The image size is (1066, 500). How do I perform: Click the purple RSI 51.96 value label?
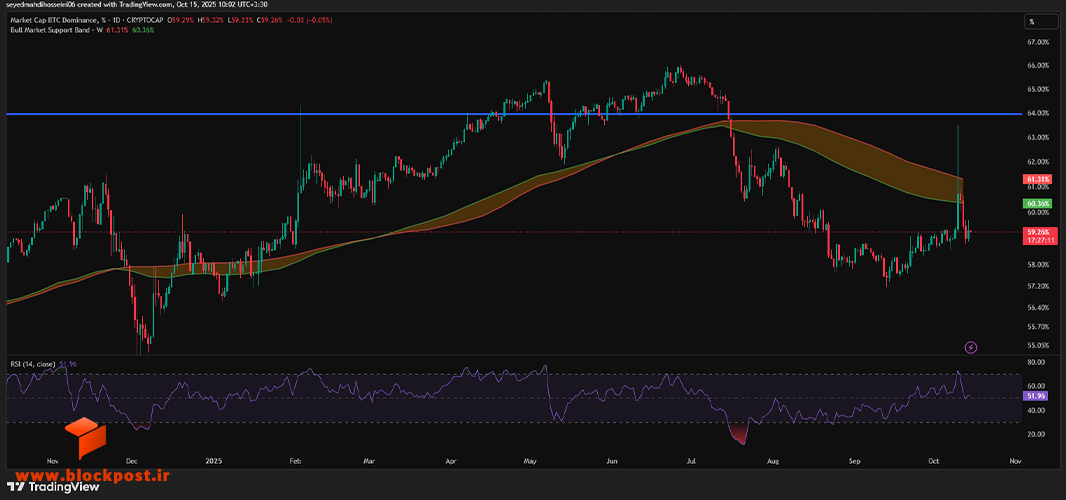click(x=1033, y=395)
